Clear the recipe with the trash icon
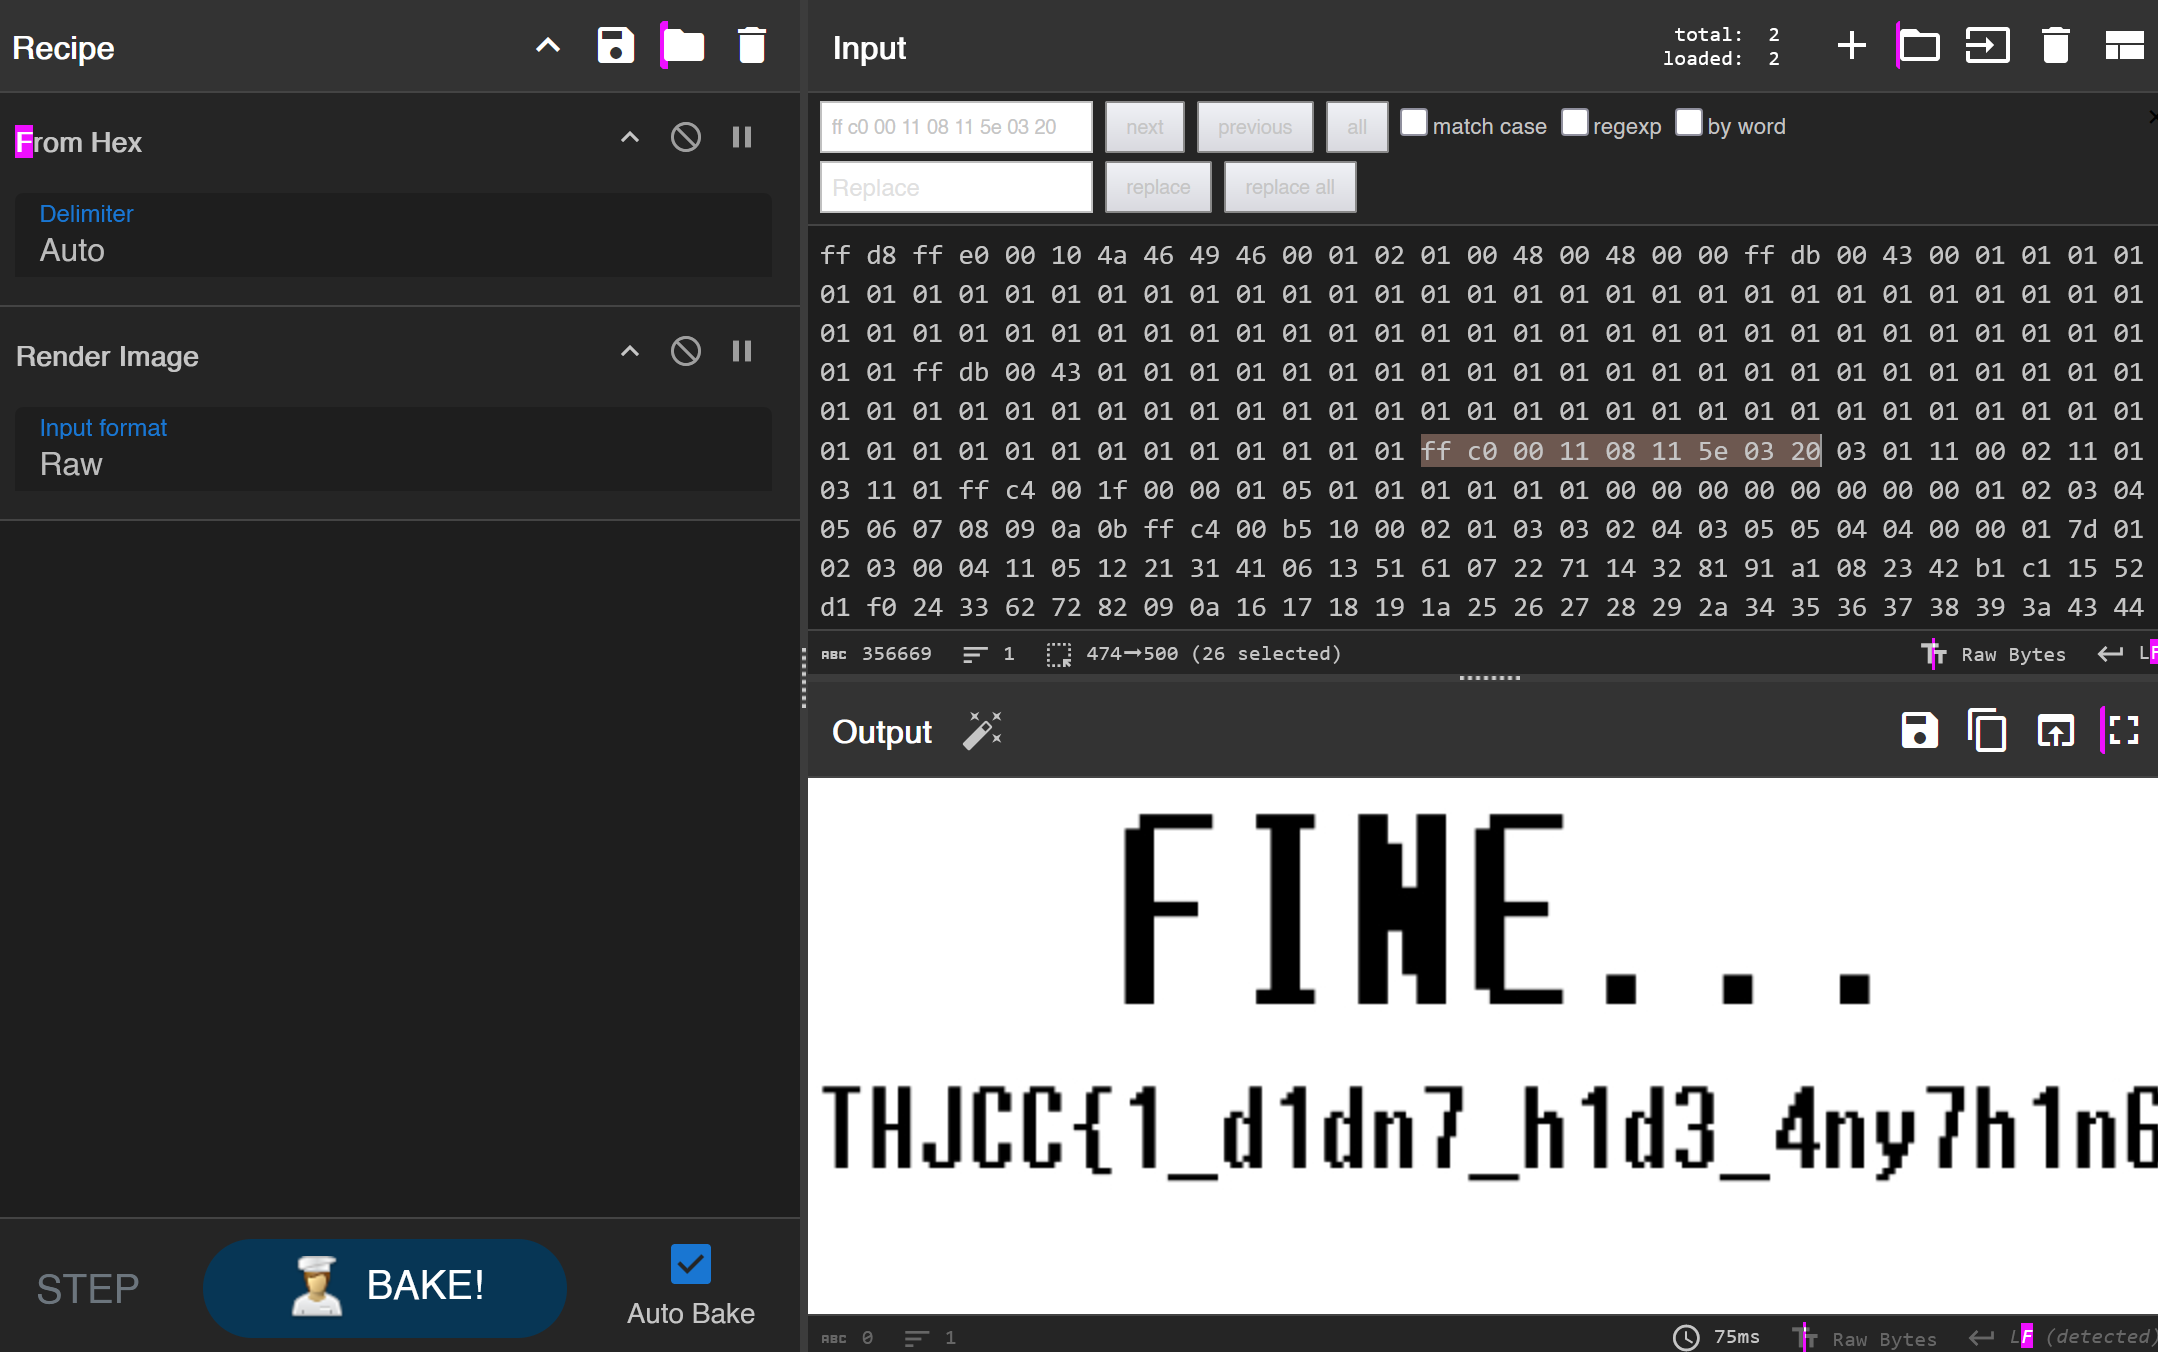 click(751, 46)
